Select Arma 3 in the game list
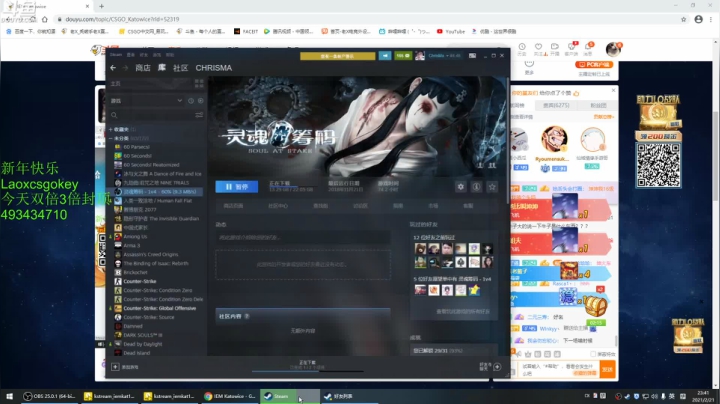Viewport: 720px width, 404px height. 131,246
